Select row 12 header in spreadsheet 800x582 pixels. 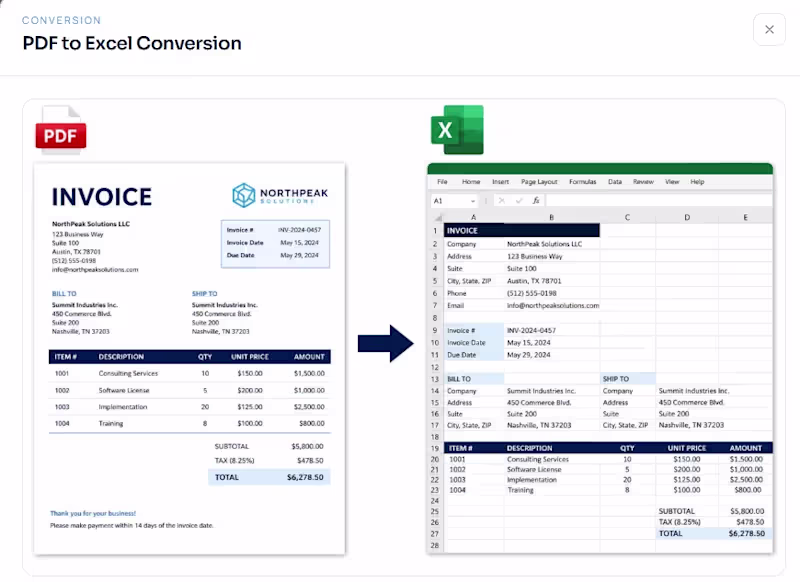click(x=435, y=367)
